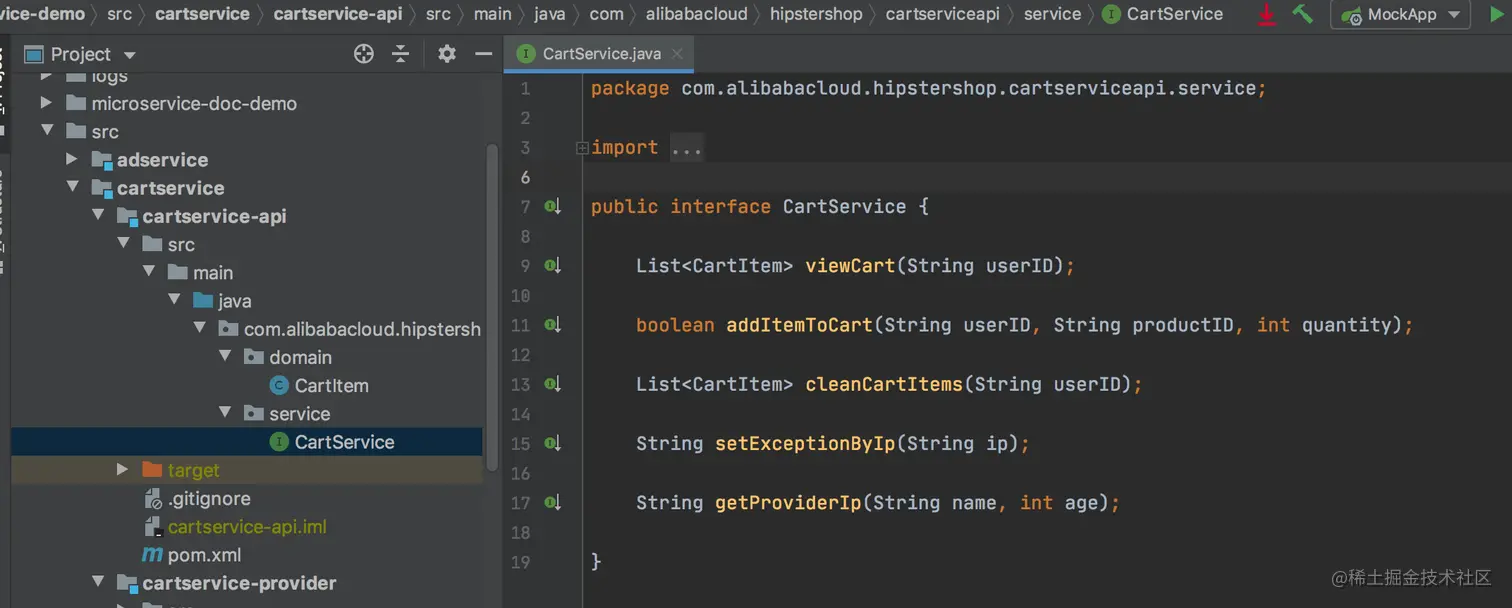
Task: Collapse the cartservice-api module
Action: click(98, 216)
